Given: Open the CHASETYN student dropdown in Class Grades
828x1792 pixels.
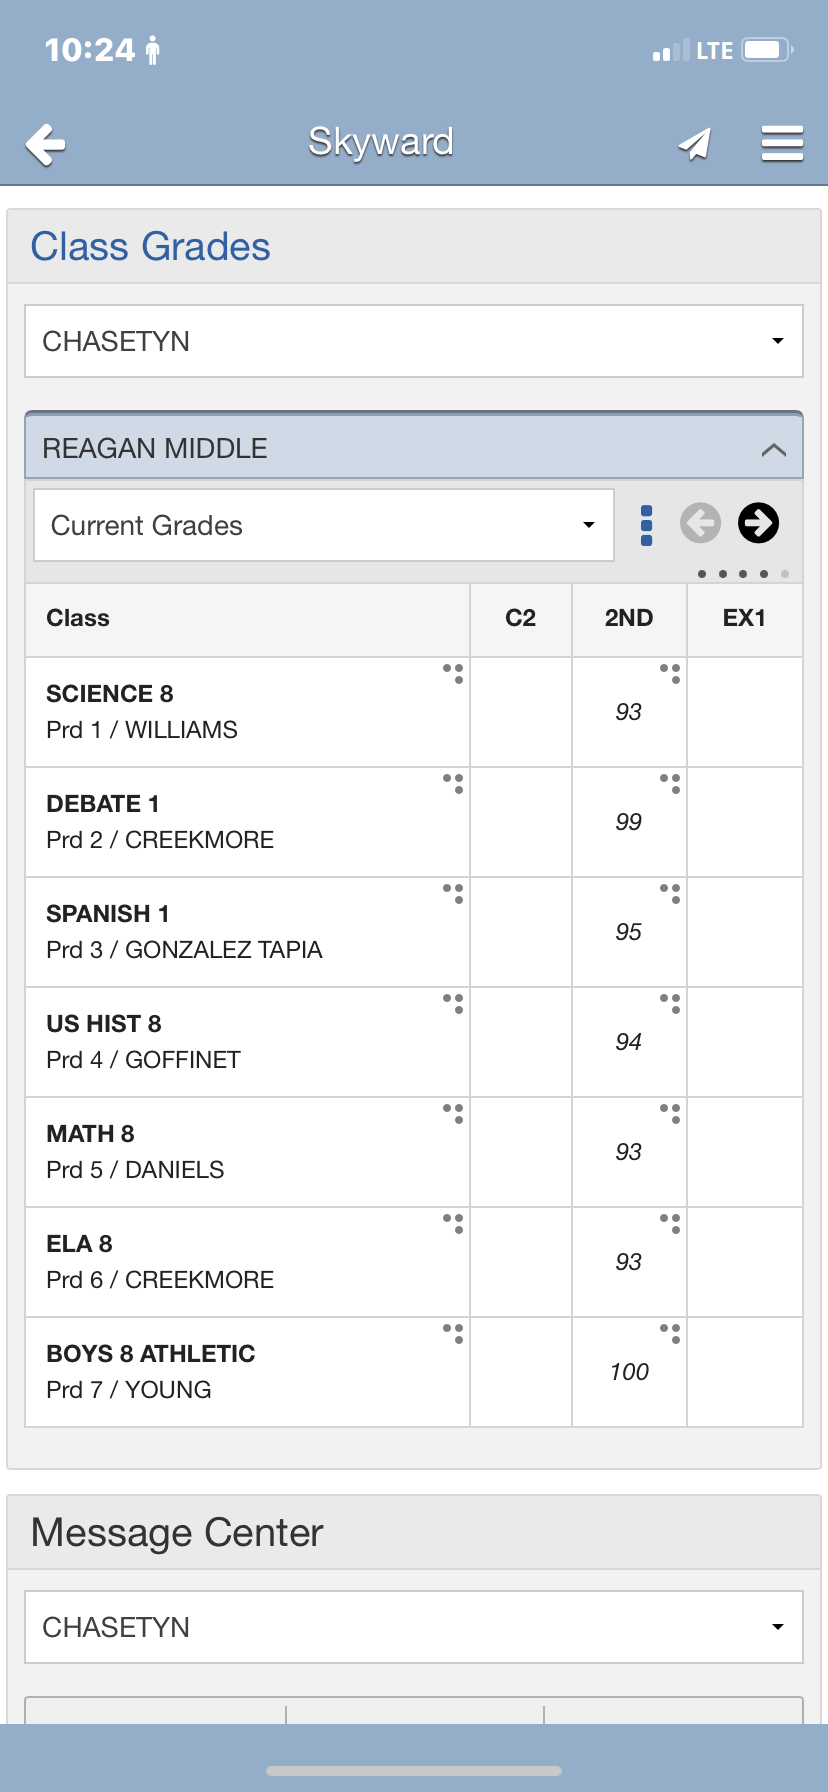Looking at the screenshot, I should point(414,341).
